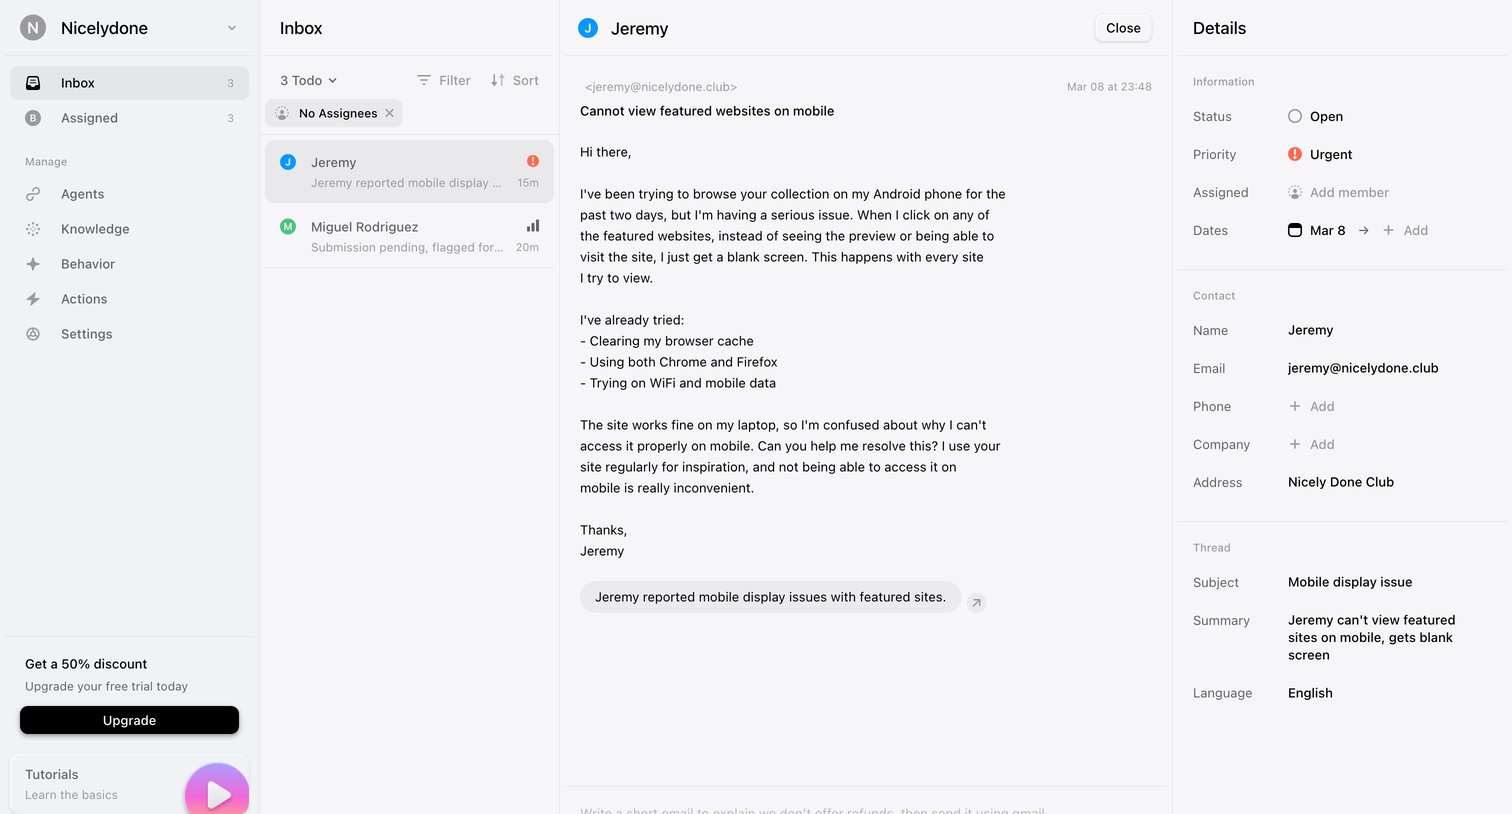Click the Mobile display issue subject
Image resolution: width=1512 pixels, height=814 pixels.
coord(1350,582)
